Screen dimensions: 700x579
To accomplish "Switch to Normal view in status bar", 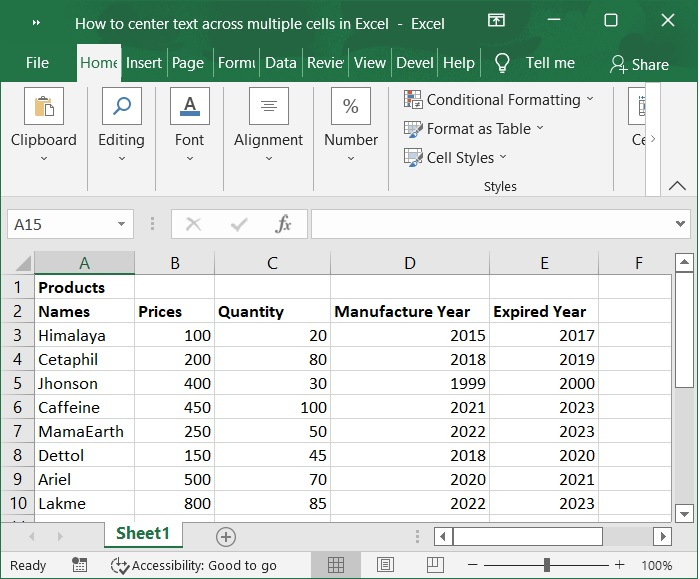I will click(x=336, y=565).
